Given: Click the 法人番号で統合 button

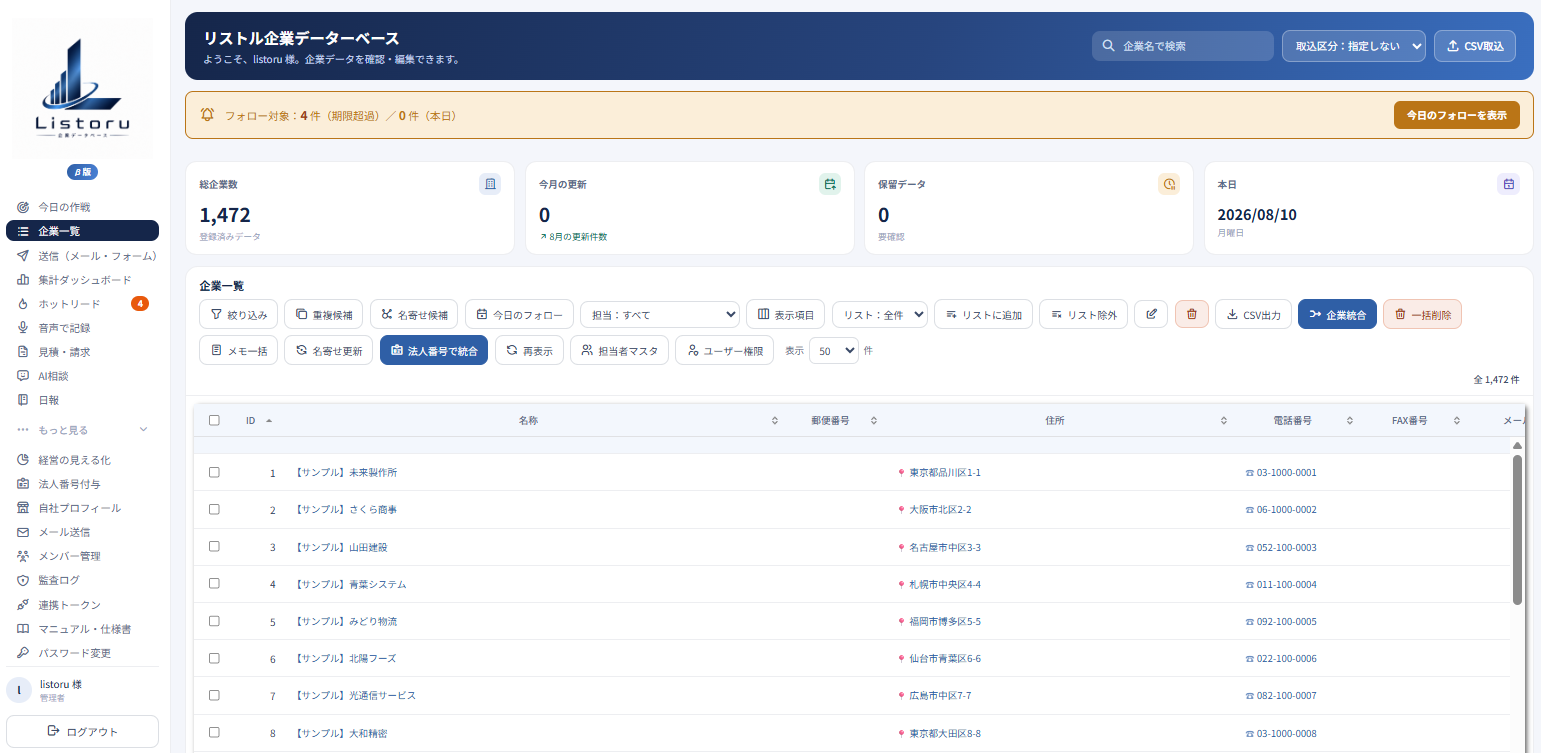Looking at the screenshot, I should tap(434, 350).
